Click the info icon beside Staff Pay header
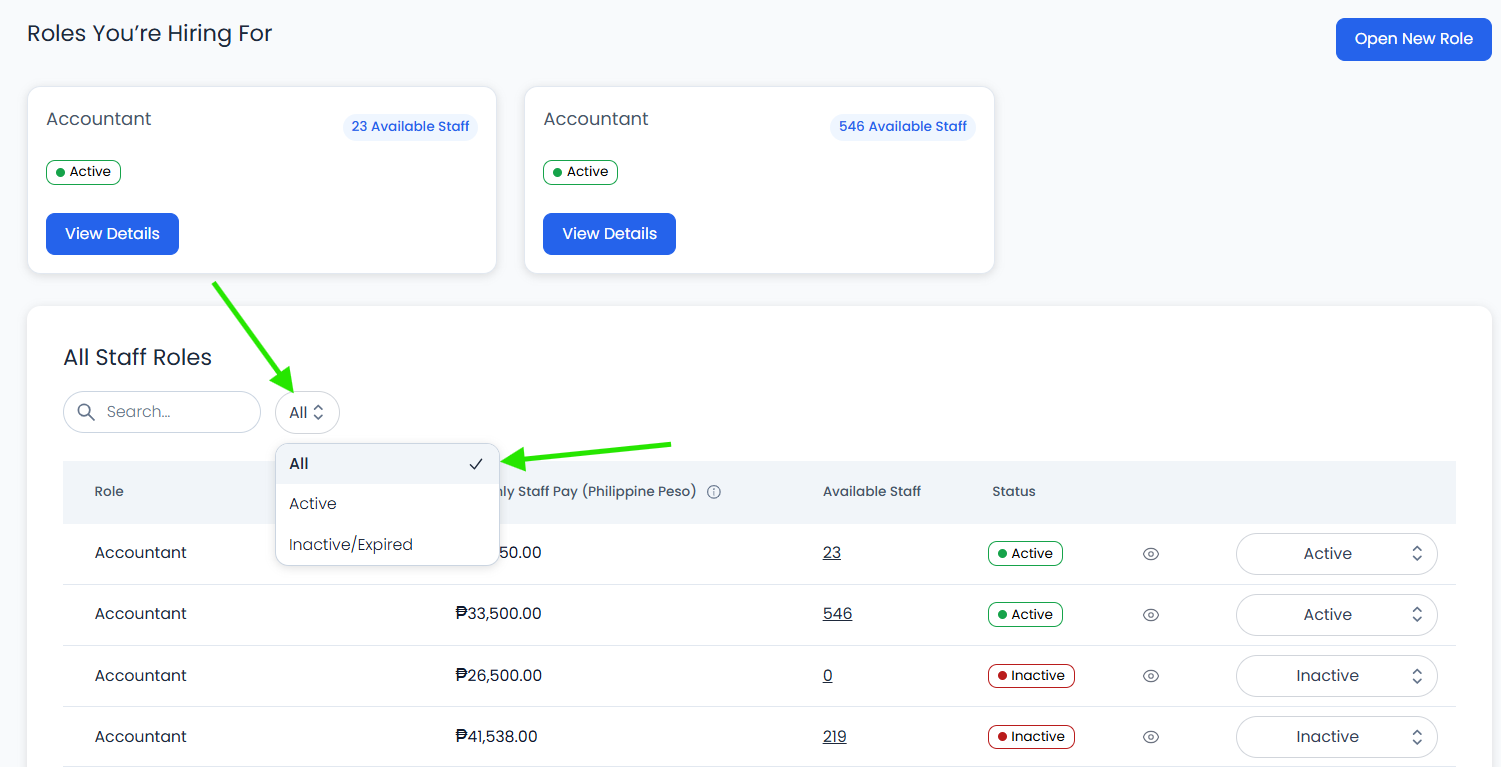Screen dimensions: 1501x767 [x=714, y=492]
